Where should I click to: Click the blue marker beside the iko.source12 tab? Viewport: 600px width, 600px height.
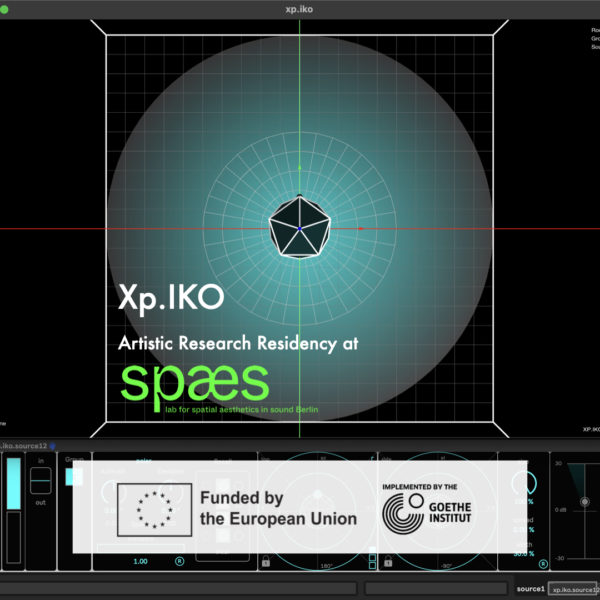point(52,446)
